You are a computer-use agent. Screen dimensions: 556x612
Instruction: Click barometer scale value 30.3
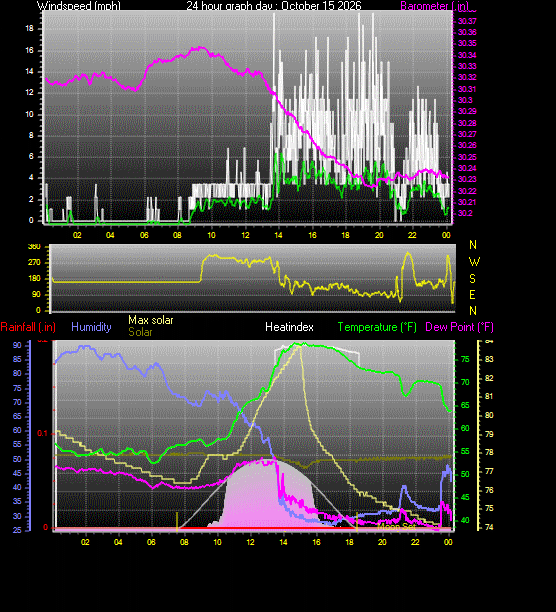coord(465,100)
